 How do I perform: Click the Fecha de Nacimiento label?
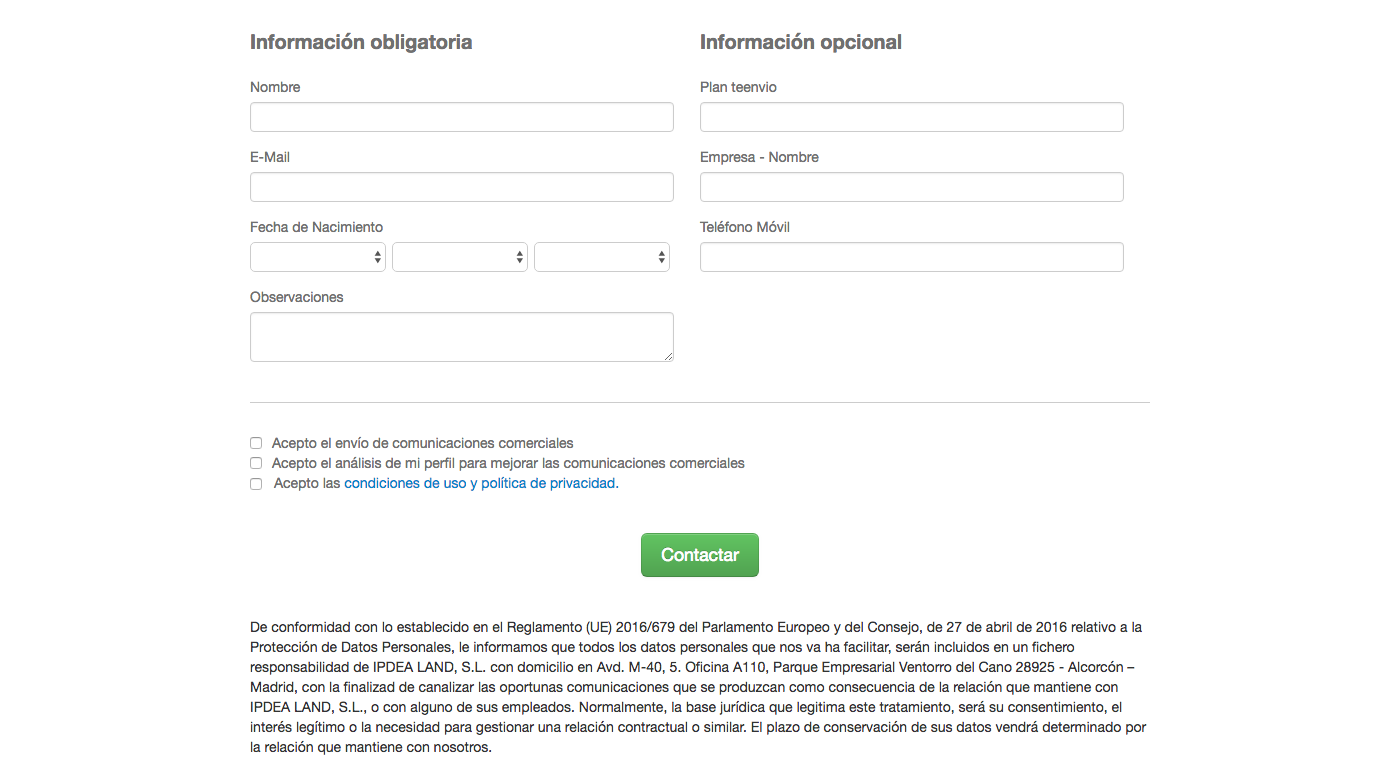316,227
